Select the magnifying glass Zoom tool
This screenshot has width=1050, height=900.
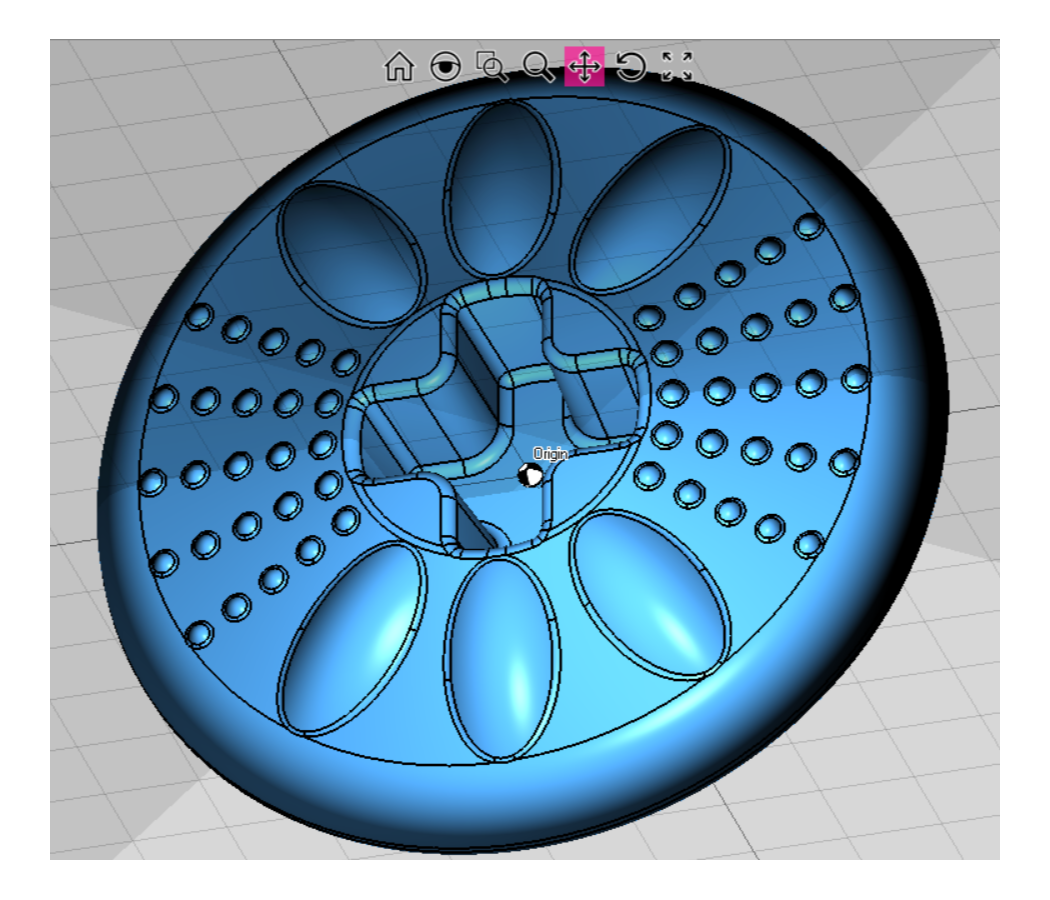[538, 67]
